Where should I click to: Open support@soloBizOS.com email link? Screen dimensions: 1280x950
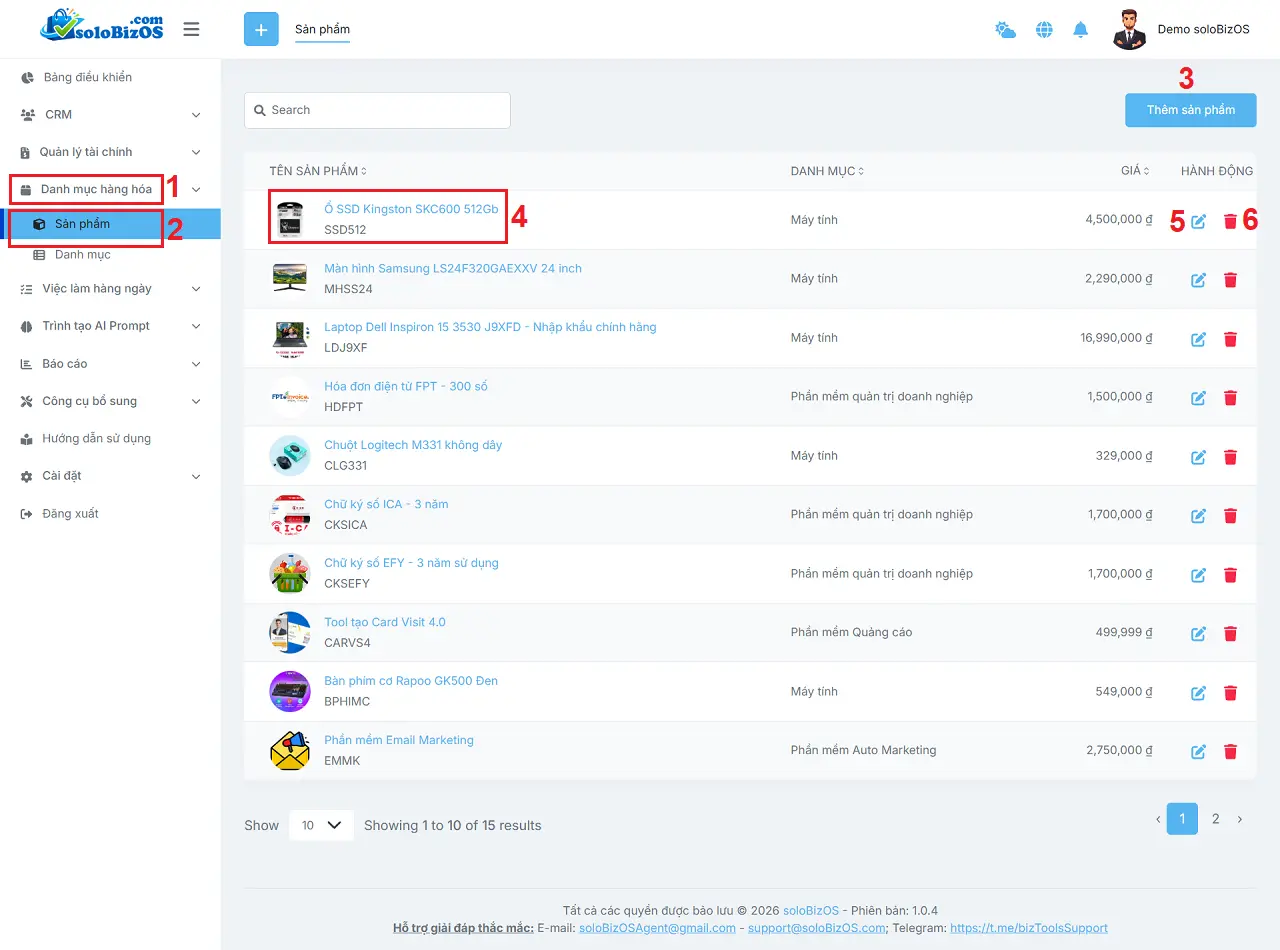click(x=817, y=928)
